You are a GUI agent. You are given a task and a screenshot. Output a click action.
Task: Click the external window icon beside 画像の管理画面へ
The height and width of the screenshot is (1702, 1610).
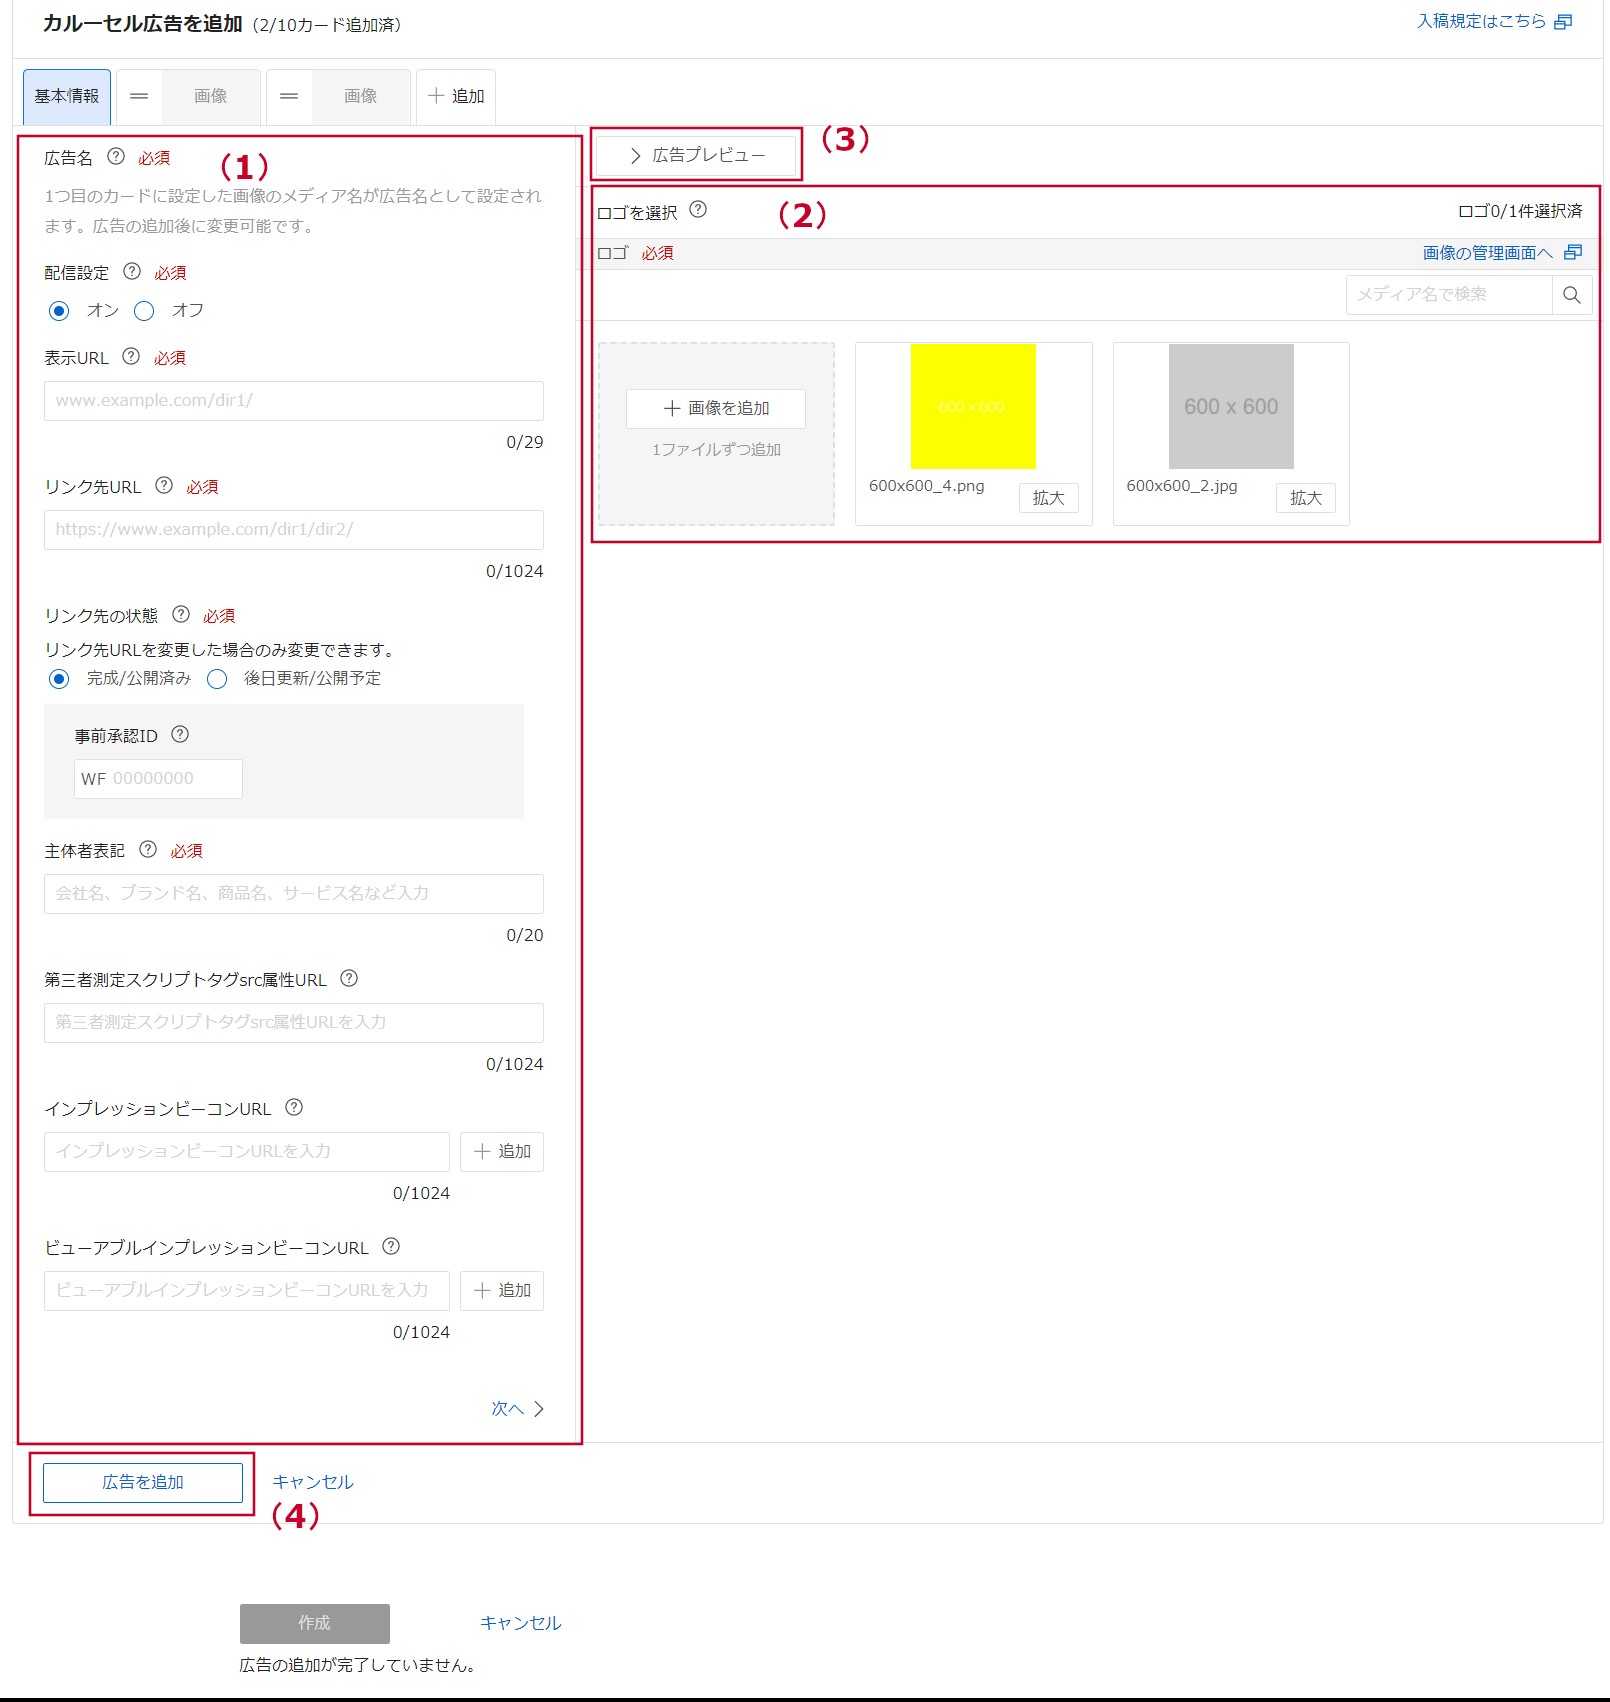pos(1574,252)
